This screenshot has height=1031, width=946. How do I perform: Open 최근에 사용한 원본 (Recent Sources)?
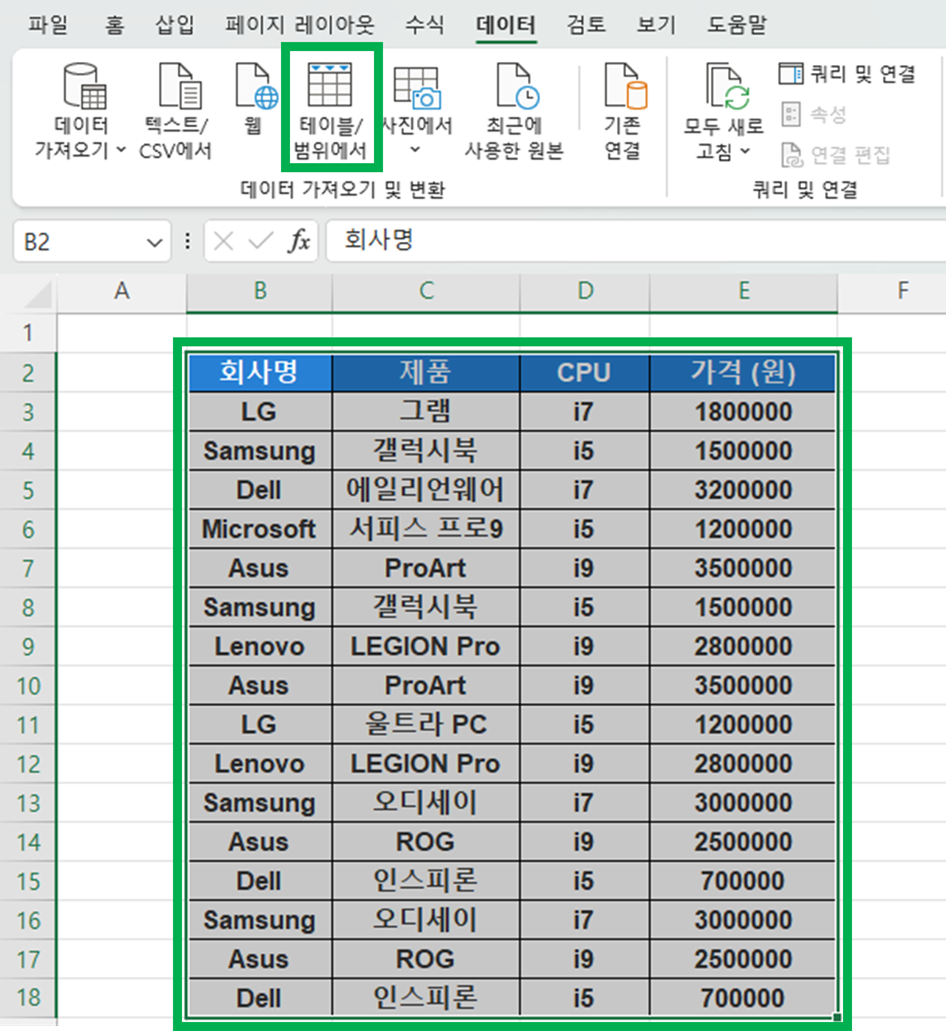514,110
